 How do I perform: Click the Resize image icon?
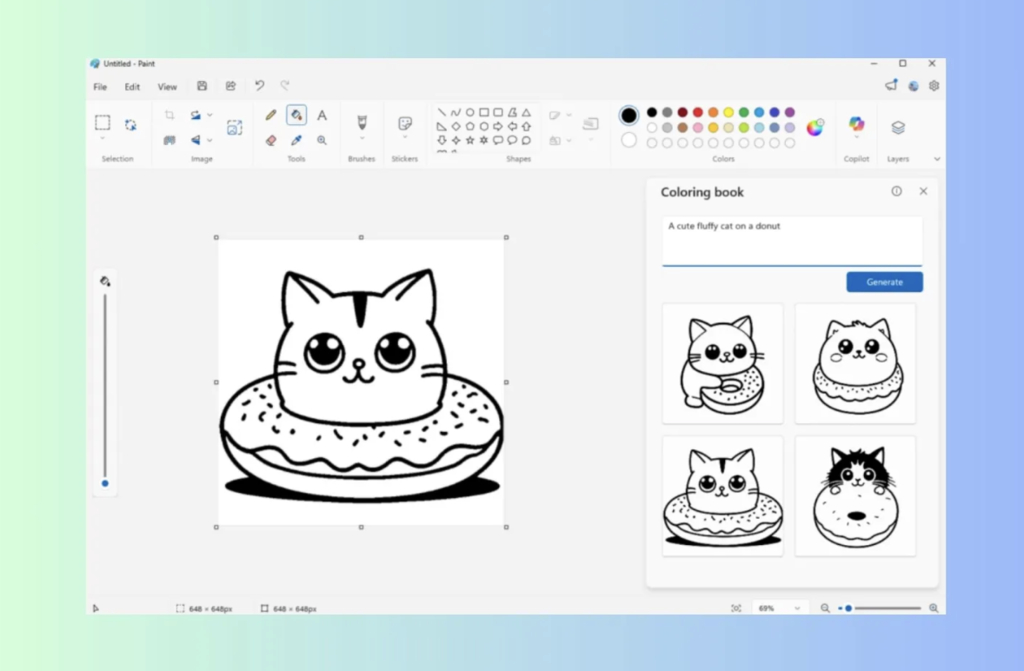click(235, 127)
